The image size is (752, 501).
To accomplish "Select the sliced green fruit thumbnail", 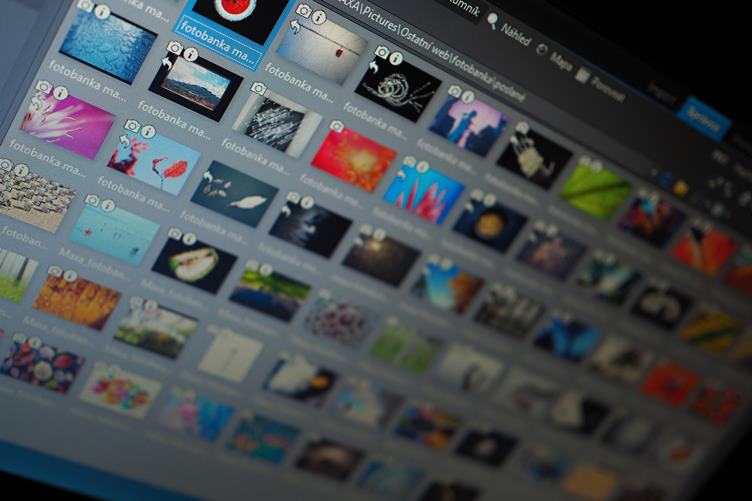I will coord(194,265).
